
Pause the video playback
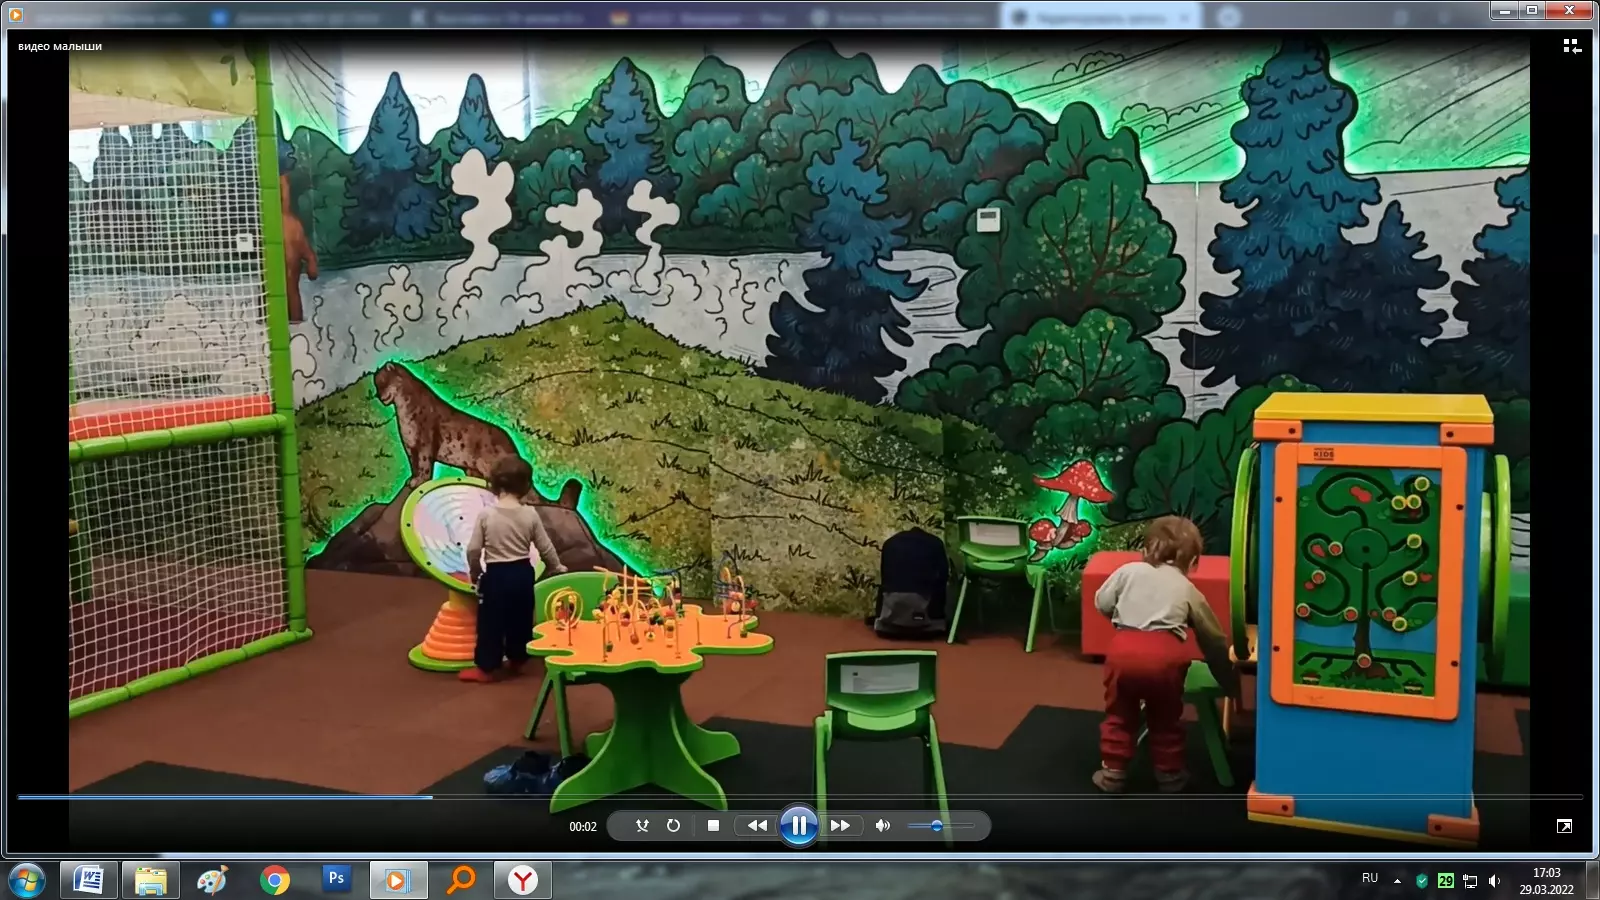pos(798,826)
